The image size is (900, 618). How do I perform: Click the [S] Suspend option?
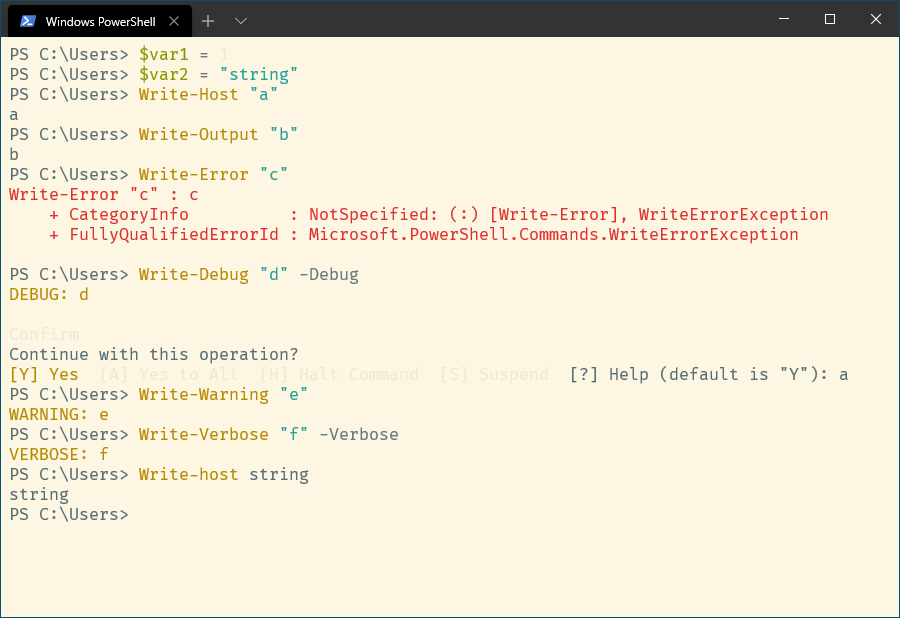[x=494, y=375]
